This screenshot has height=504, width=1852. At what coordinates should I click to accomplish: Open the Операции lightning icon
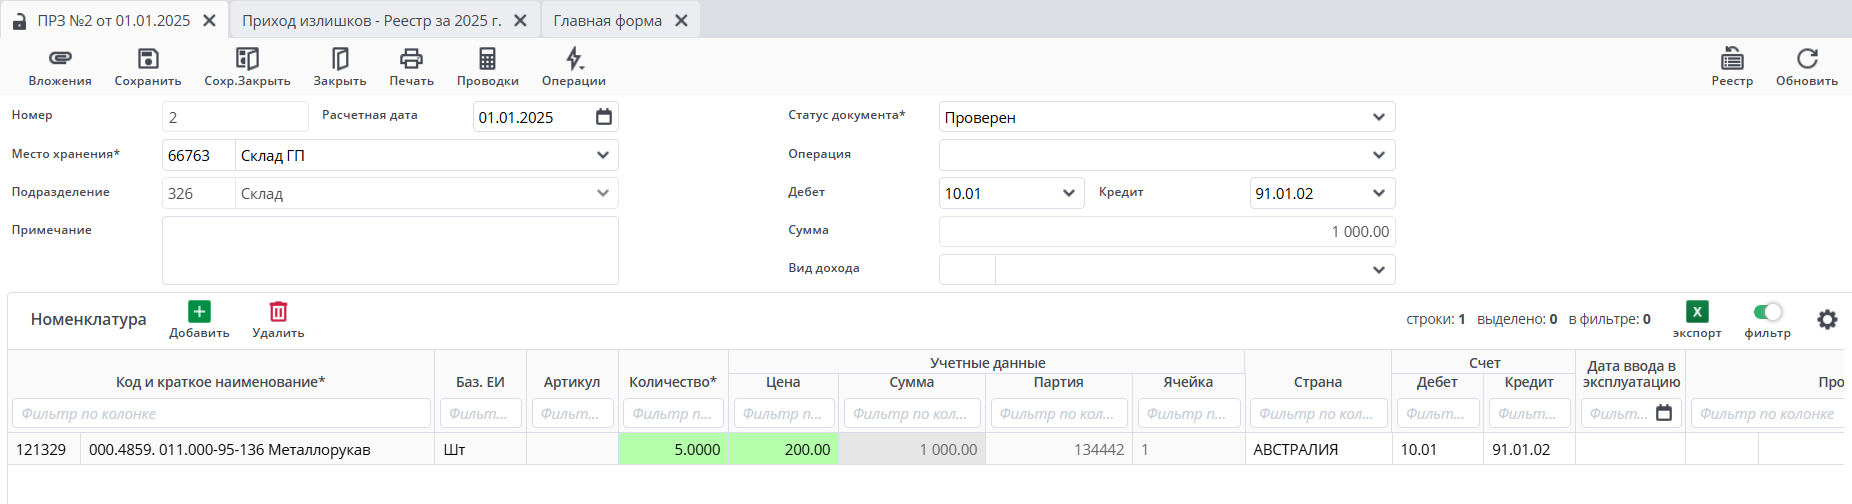(x=574, y=59)
